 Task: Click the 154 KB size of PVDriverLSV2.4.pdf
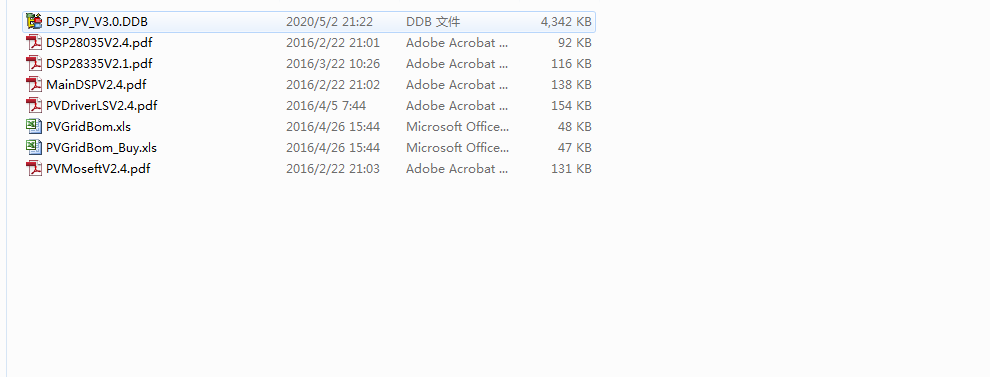point(571,105)
